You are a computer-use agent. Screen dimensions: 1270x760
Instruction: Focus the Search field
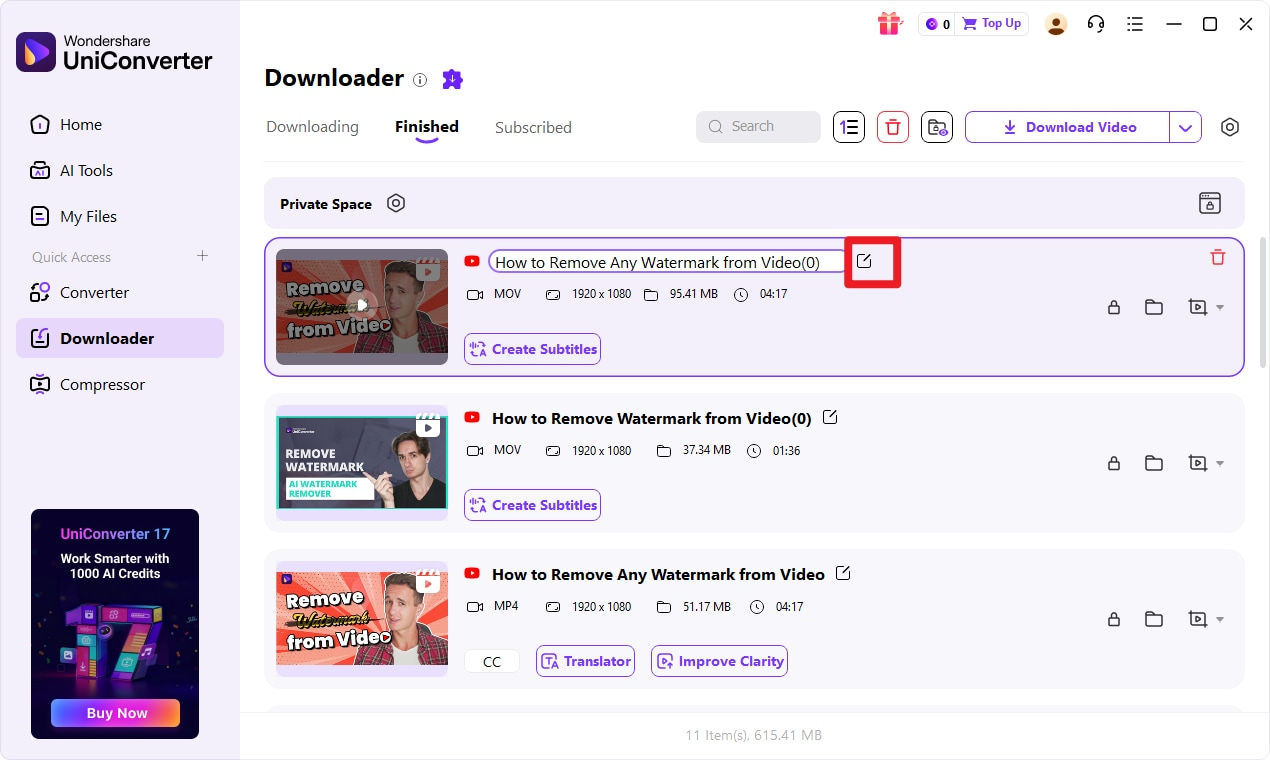coord(758,127)
